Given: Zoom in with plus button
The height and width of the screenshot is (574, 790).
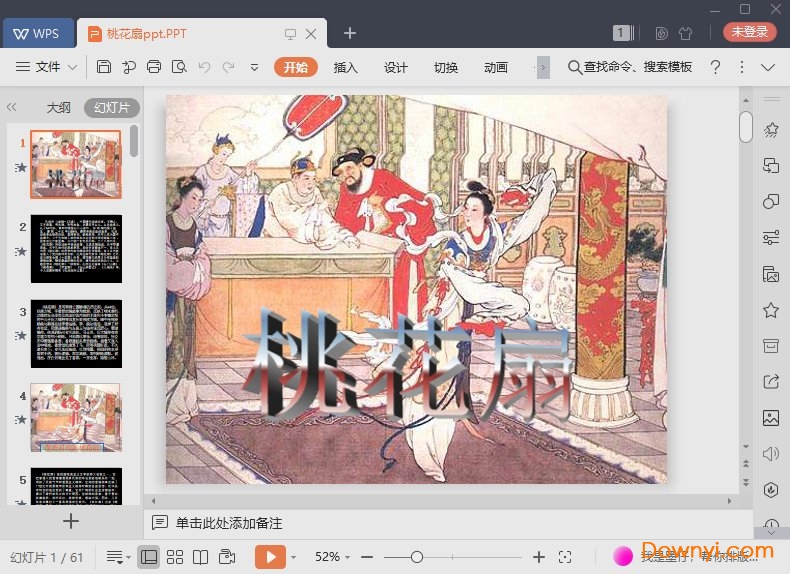Looking at the screenshot, I should click(x=539, y=557).
